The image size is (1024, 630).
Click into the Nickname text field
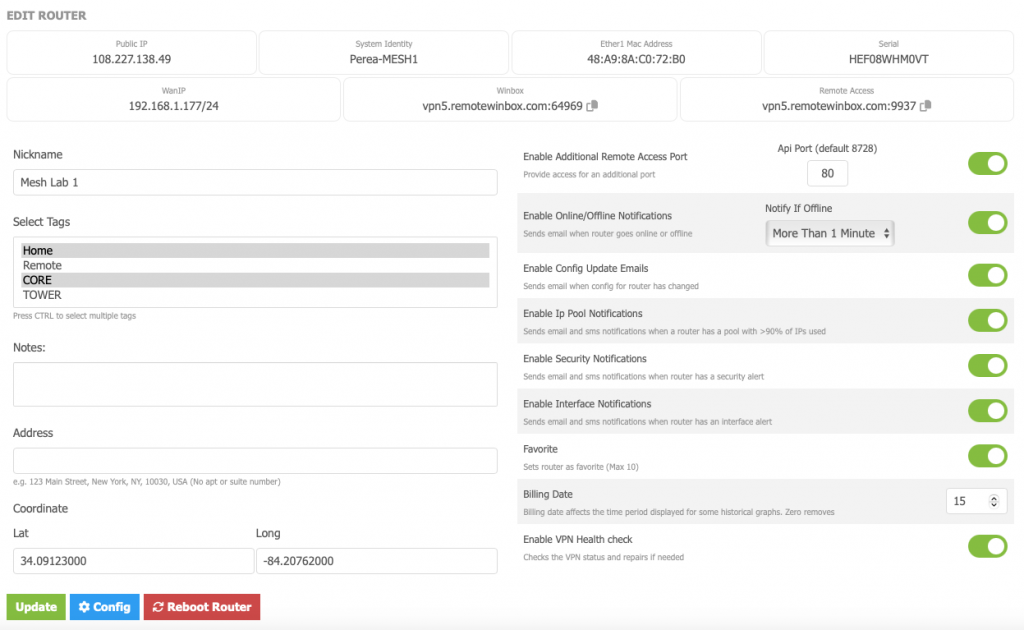tap(255, 182)
